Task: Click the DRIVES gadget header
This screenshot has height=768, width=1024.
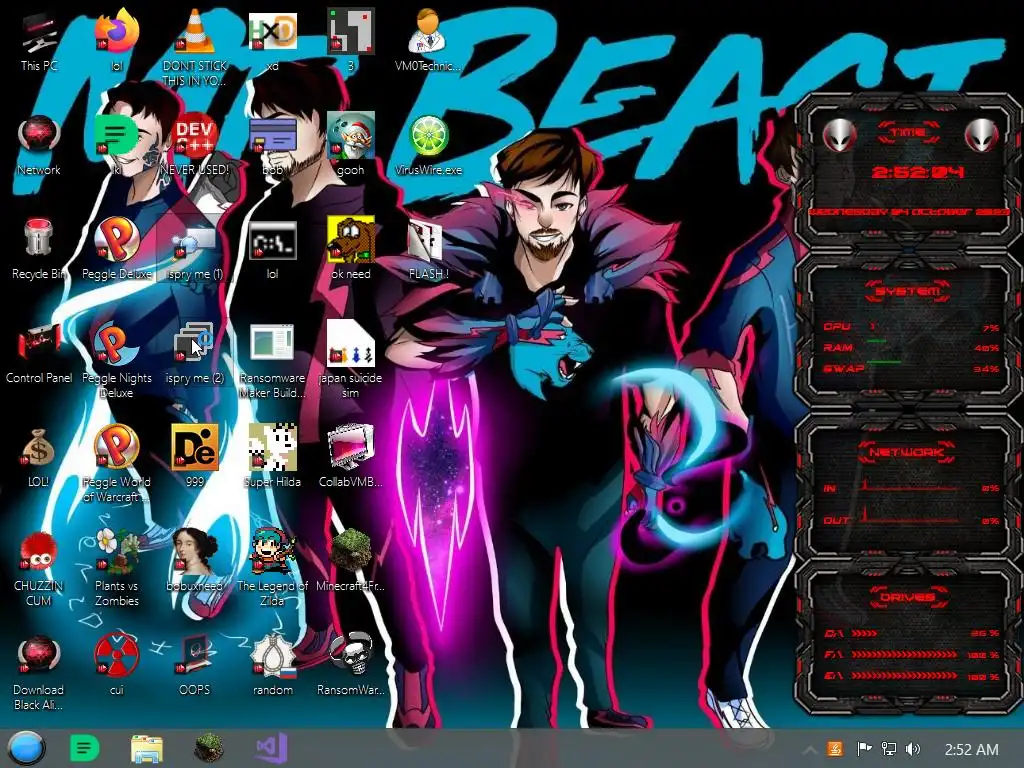Action: coord(907,597)
